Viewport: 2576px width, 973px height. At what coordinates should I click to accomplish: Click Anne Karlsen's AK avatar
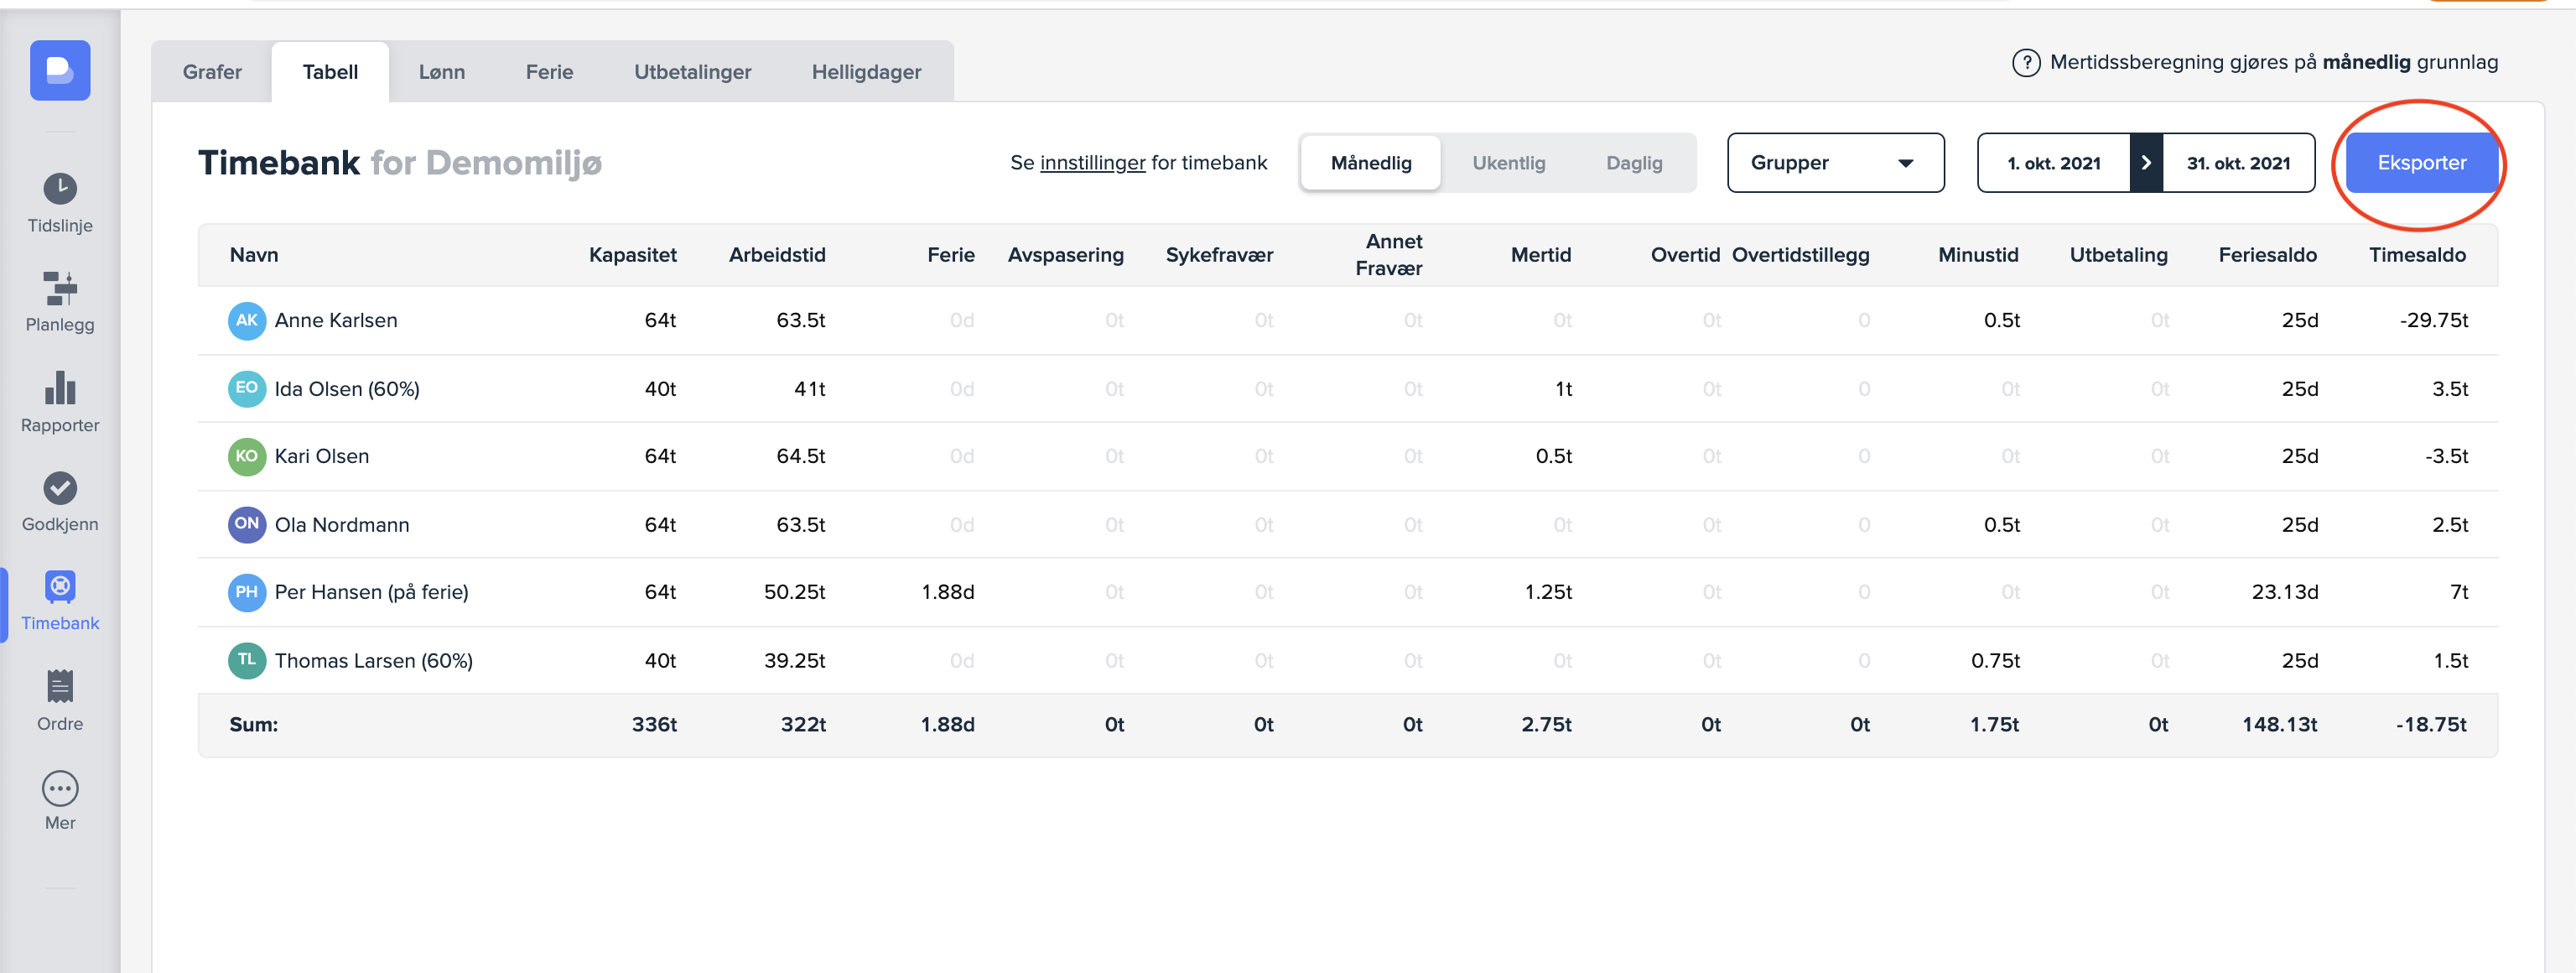(x=246, y=321)
